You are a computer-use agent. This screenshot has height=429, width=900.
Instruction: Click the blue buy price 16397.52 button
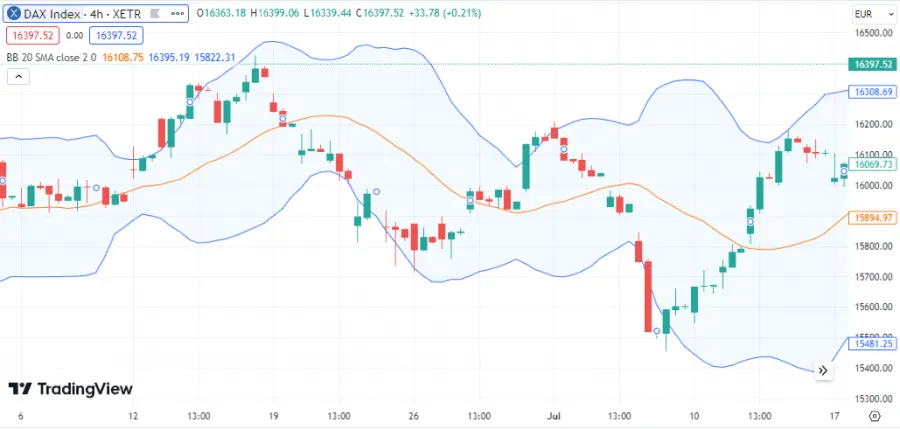[x=117, y=35]
